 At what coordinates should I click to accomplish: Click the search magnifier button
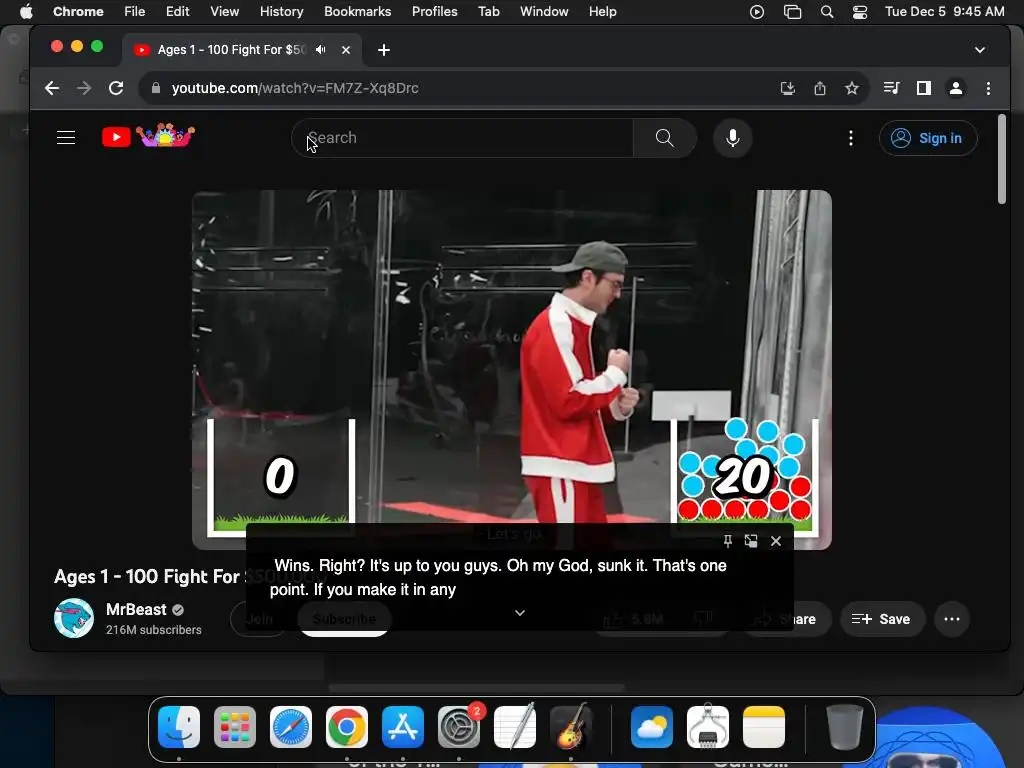(664, 138)
